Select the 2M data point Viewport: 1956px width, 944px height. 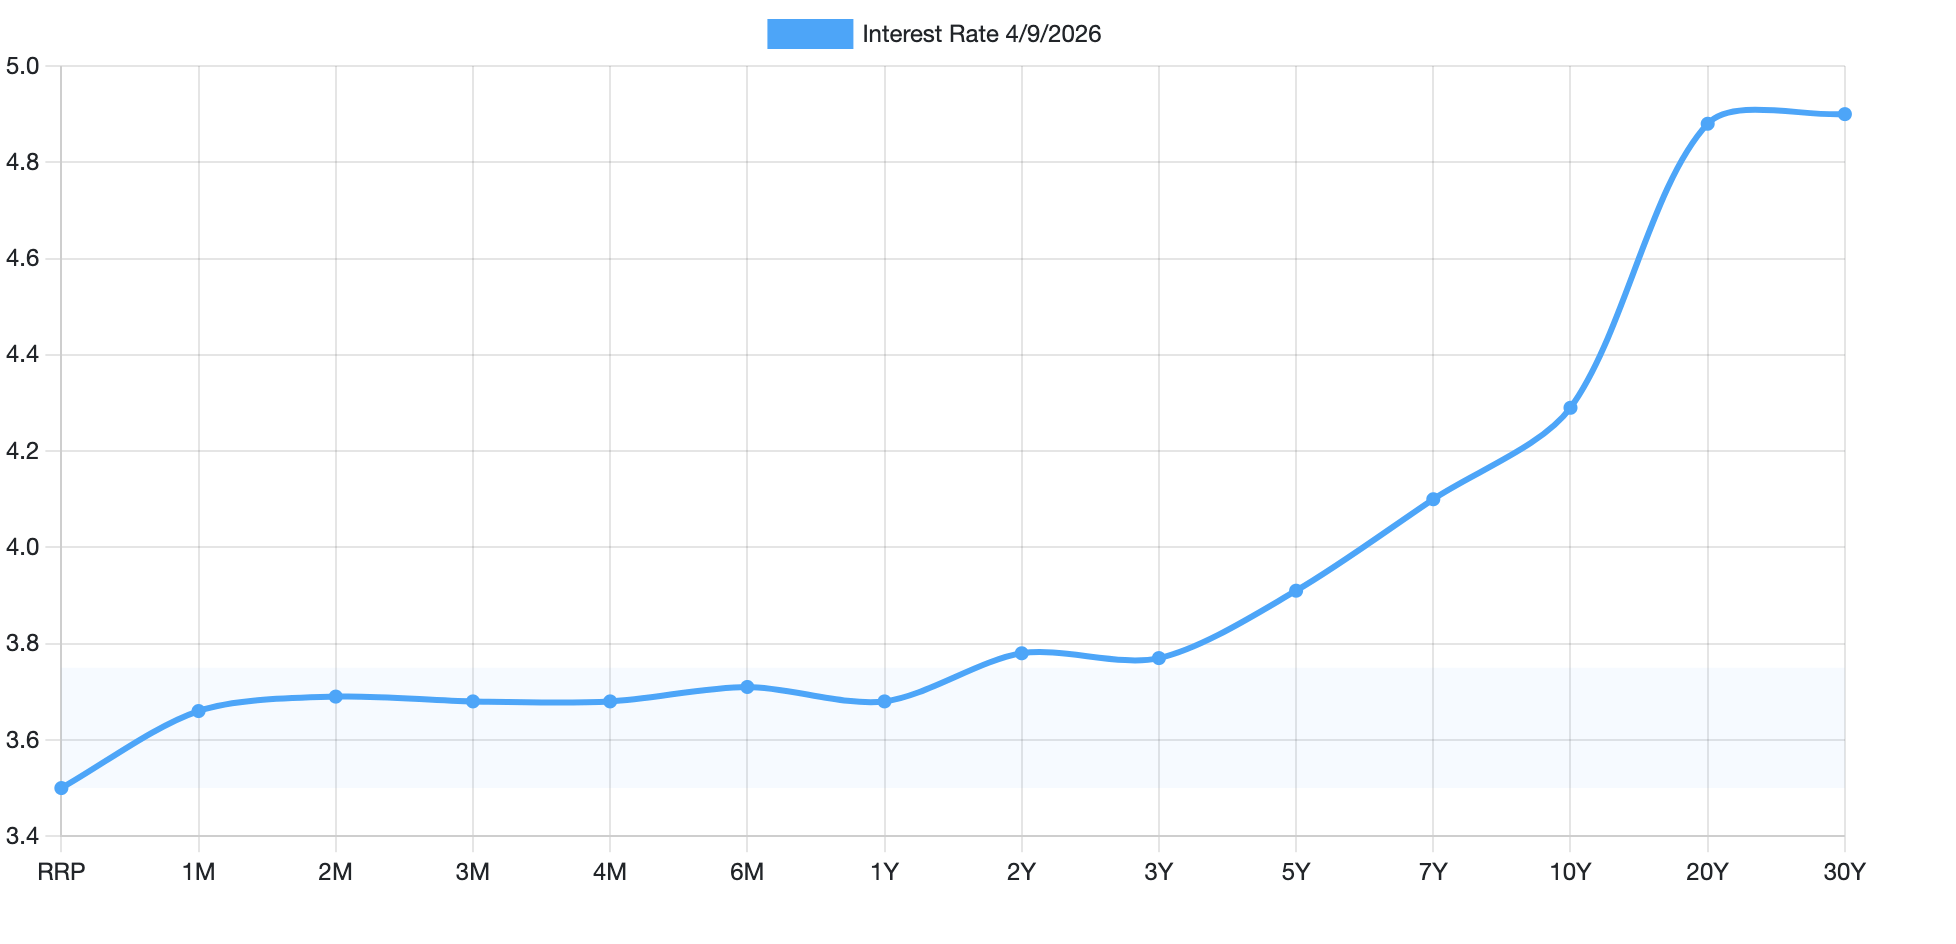click(336, 696)
